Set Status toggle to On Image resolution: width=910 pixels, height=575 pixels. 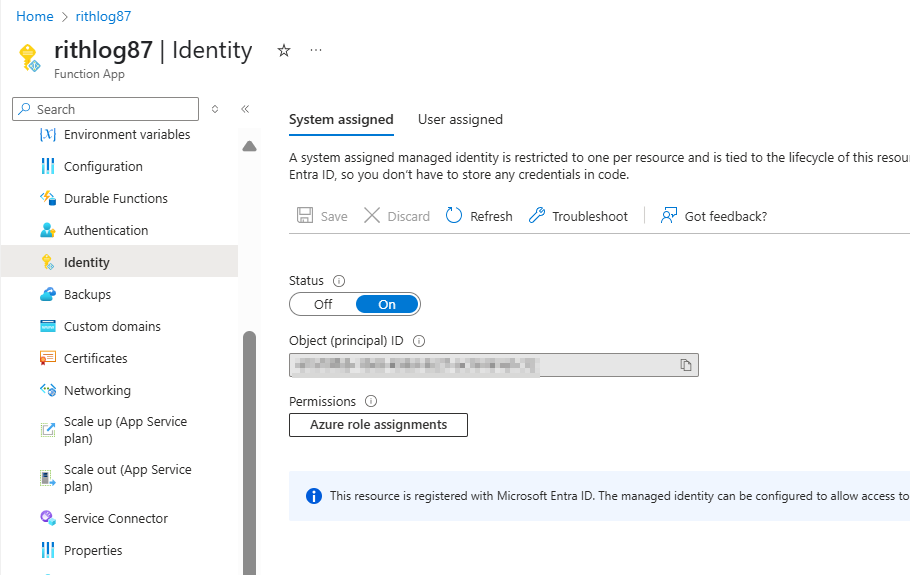[387, 305]
